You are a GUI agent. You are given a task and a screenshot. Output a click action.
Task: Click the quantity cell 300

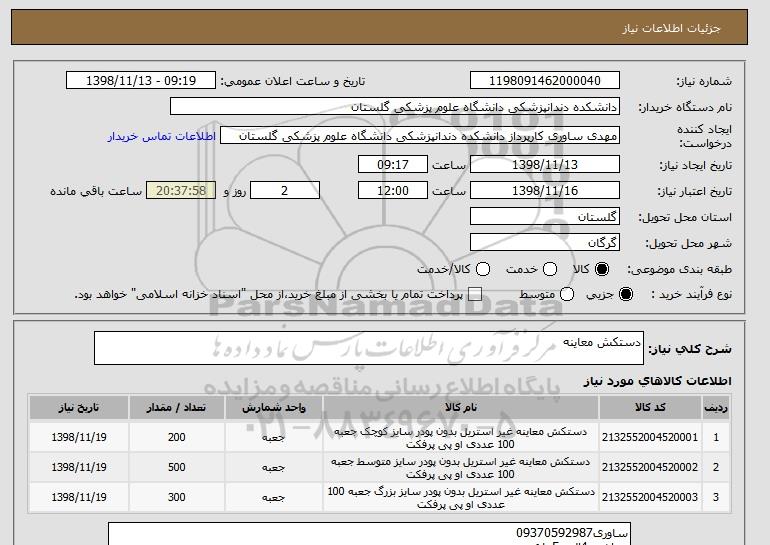point(176,497)
